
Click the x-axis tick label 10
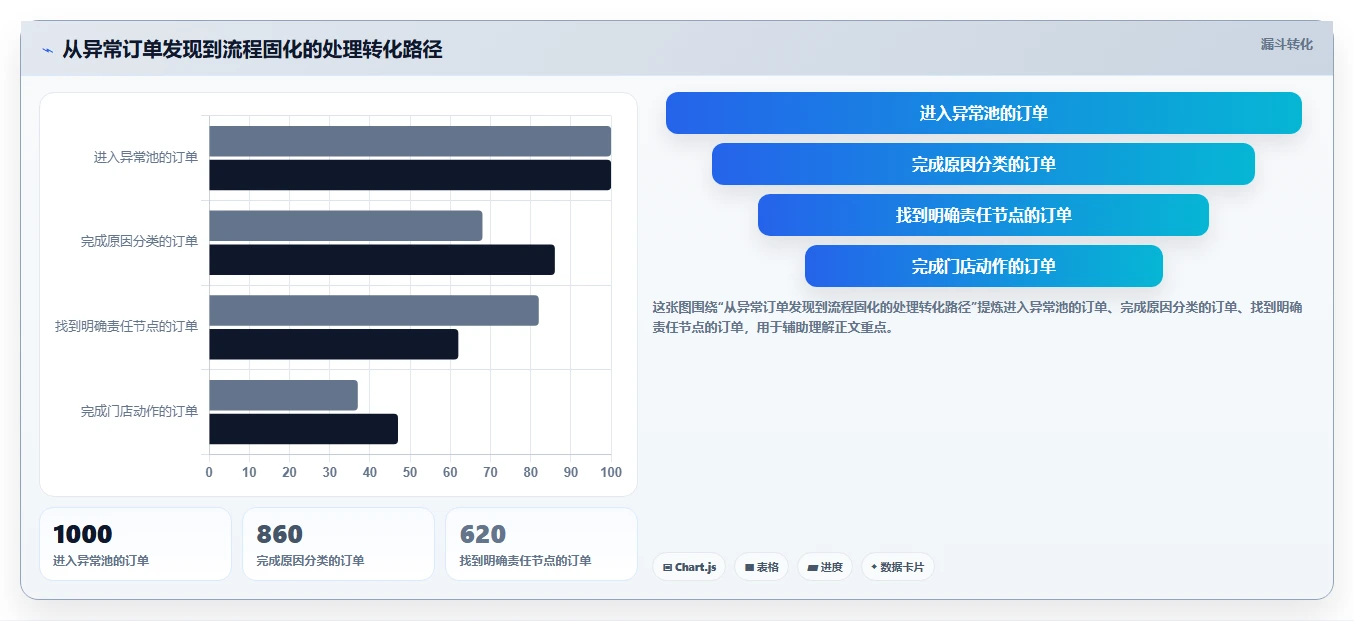click(x=249, y=472)
